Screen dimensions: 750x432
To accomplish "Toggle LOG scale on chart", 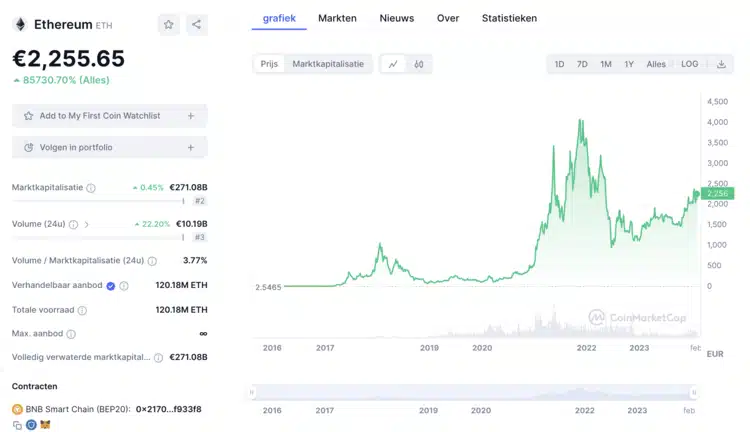I will [x=689, y=64].
